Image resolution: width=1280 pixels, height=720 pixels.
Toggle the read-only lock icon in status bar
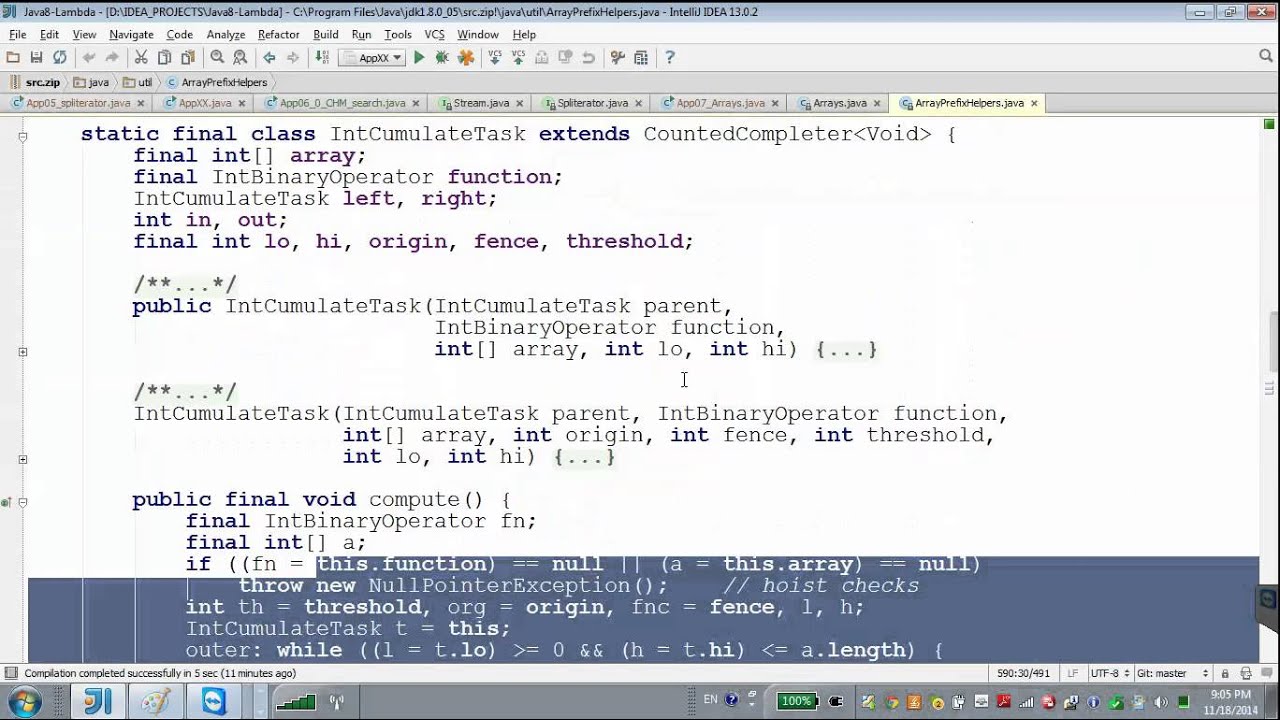[x=1226, y=673]
